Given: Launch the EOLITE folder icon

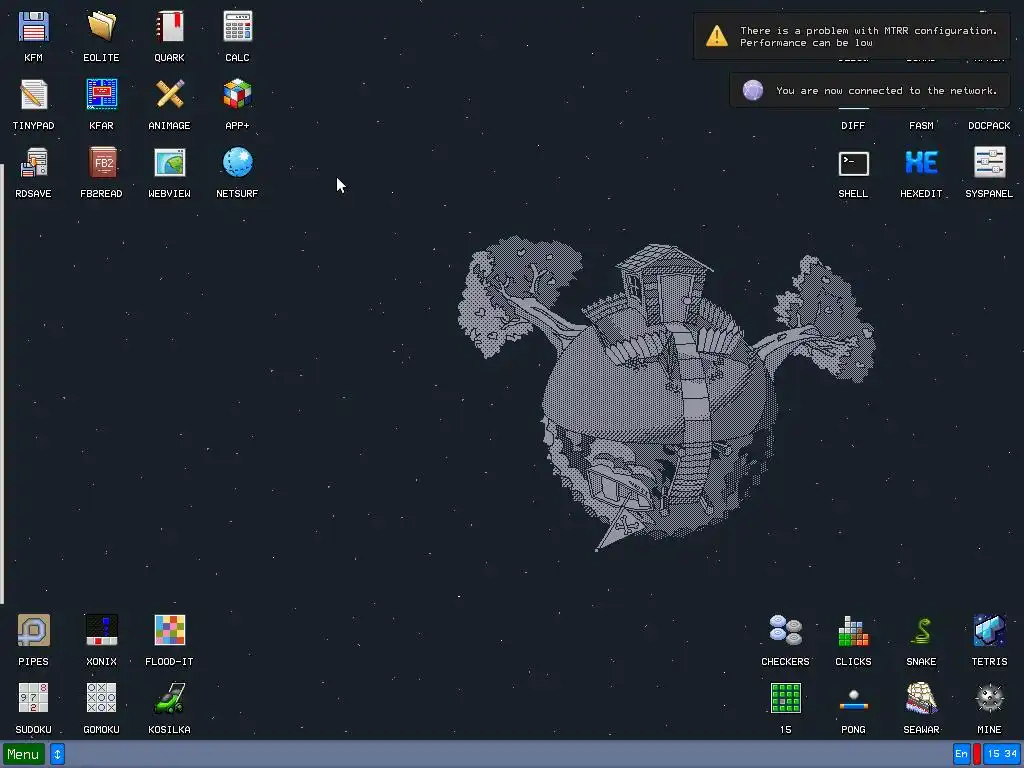Looking at the screenshot, I should (101, 27).
